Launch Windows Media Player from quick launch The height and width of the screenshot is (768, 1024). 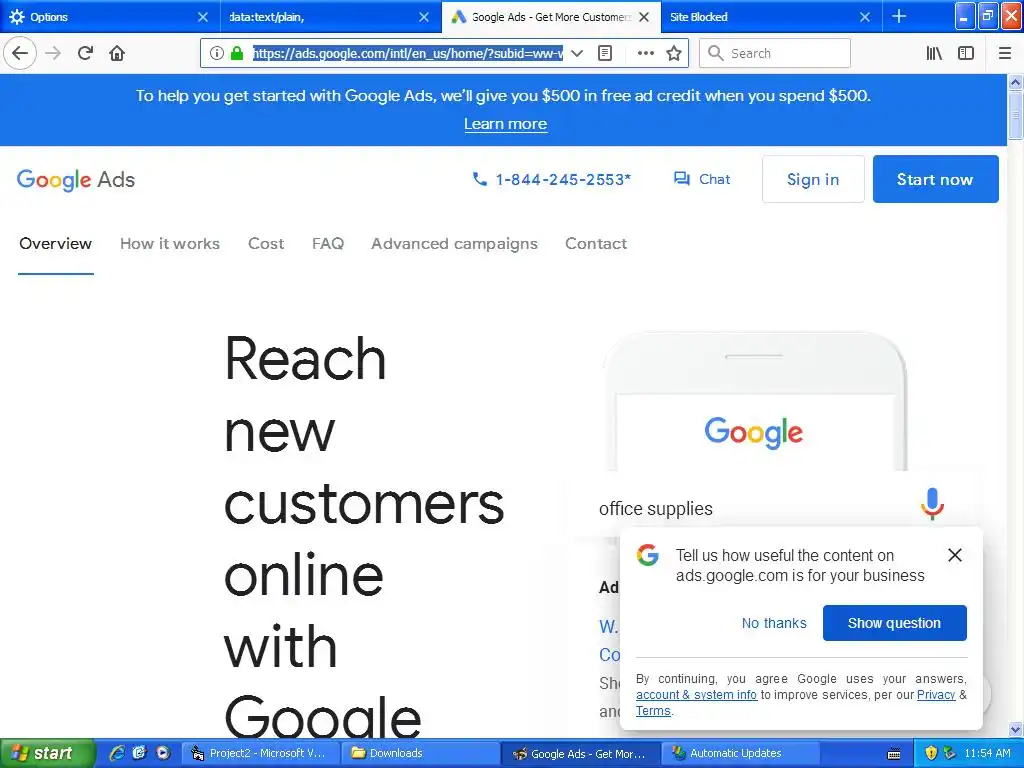click(x=163, y=753)
